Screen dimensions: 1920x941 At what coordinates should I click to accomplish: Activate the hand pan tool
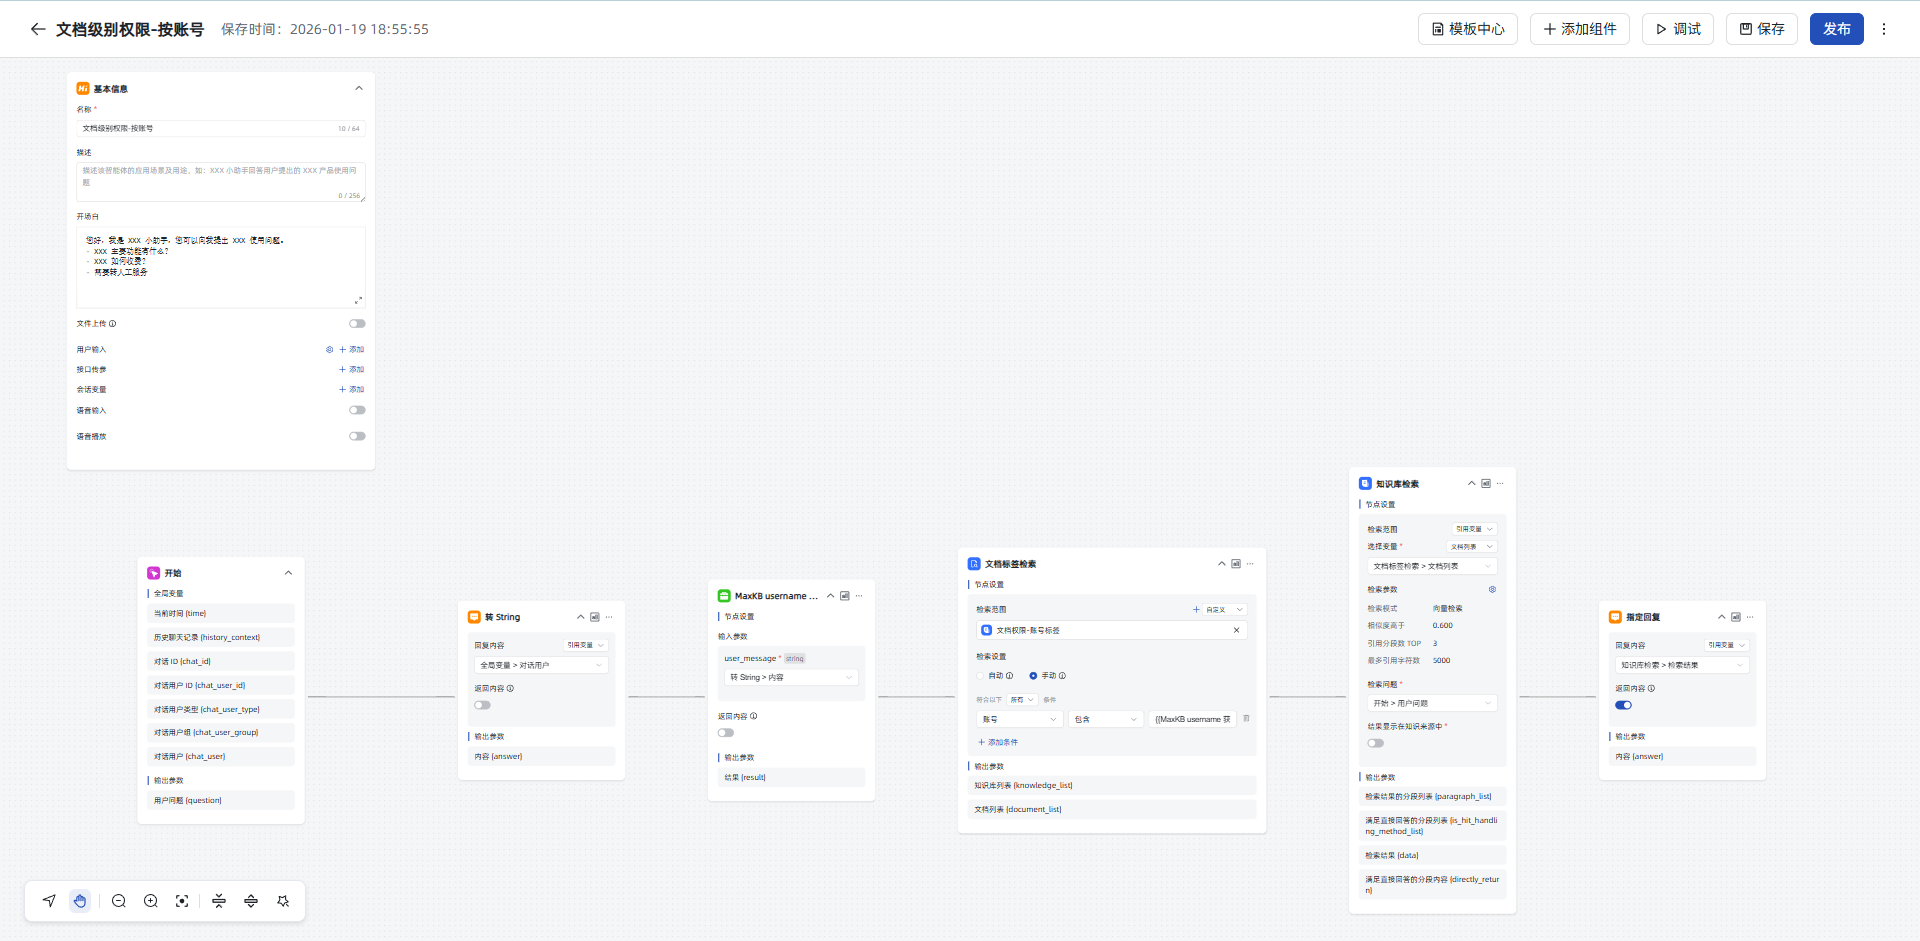(x=80, y=901)
